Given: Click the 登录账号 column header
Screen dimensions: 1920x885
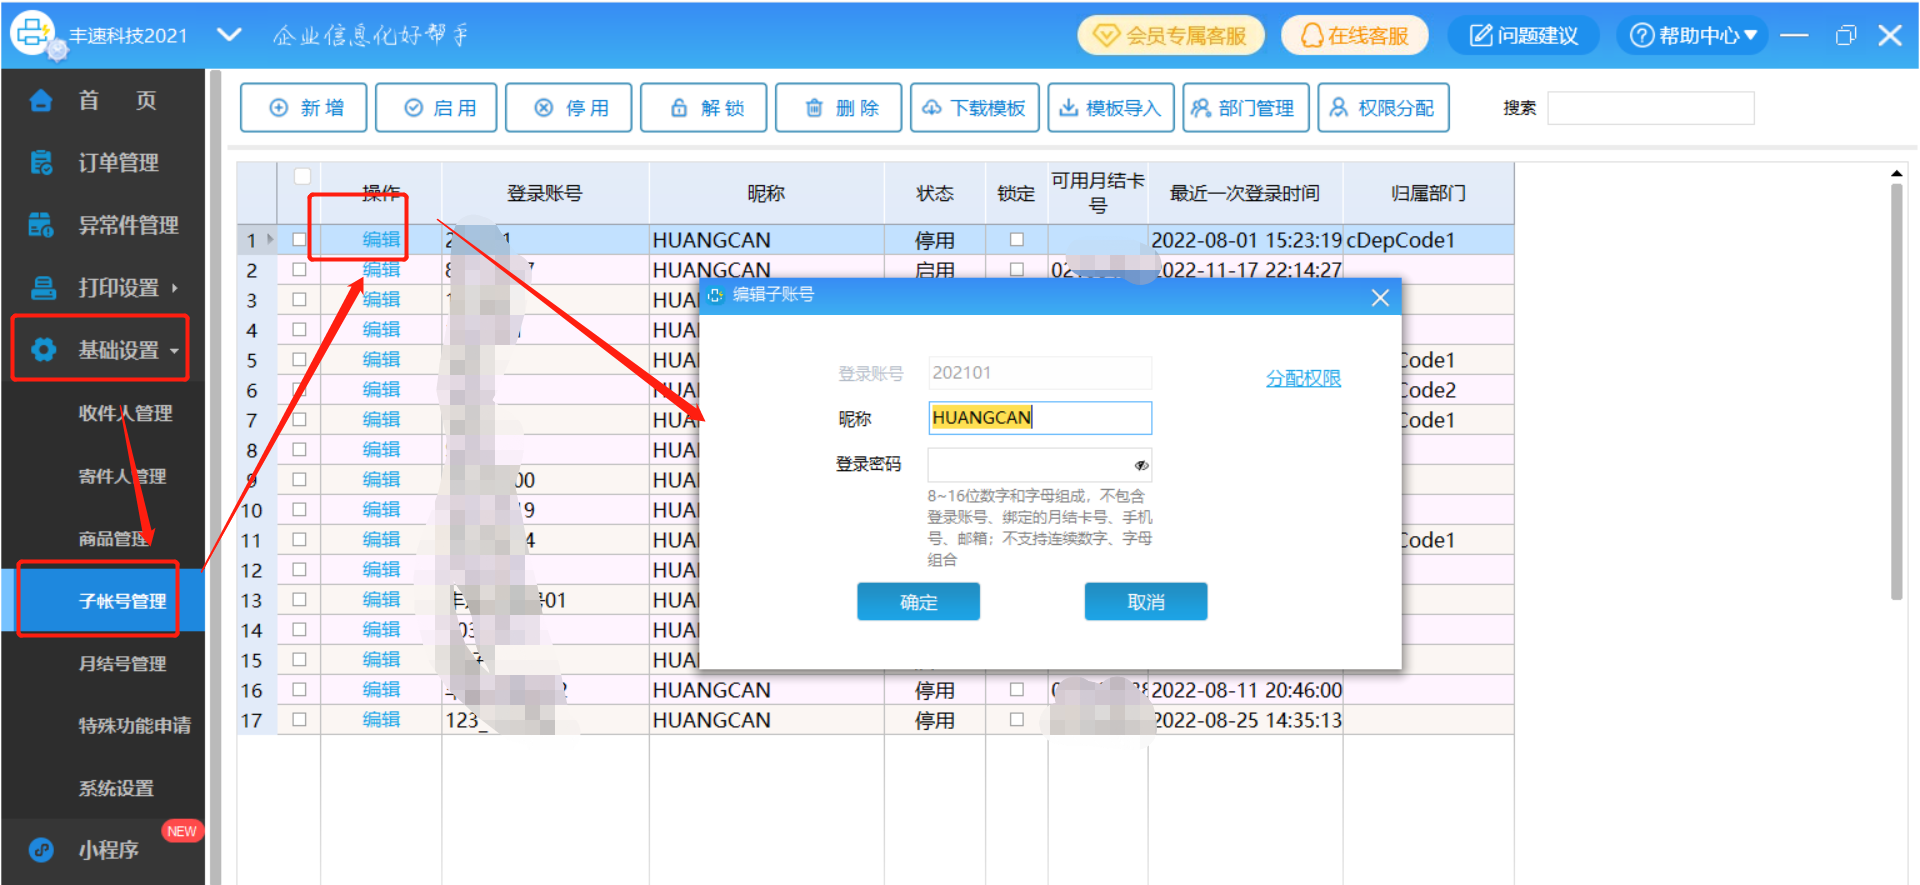Looking at the screenshot, I should tap(545, 193).
